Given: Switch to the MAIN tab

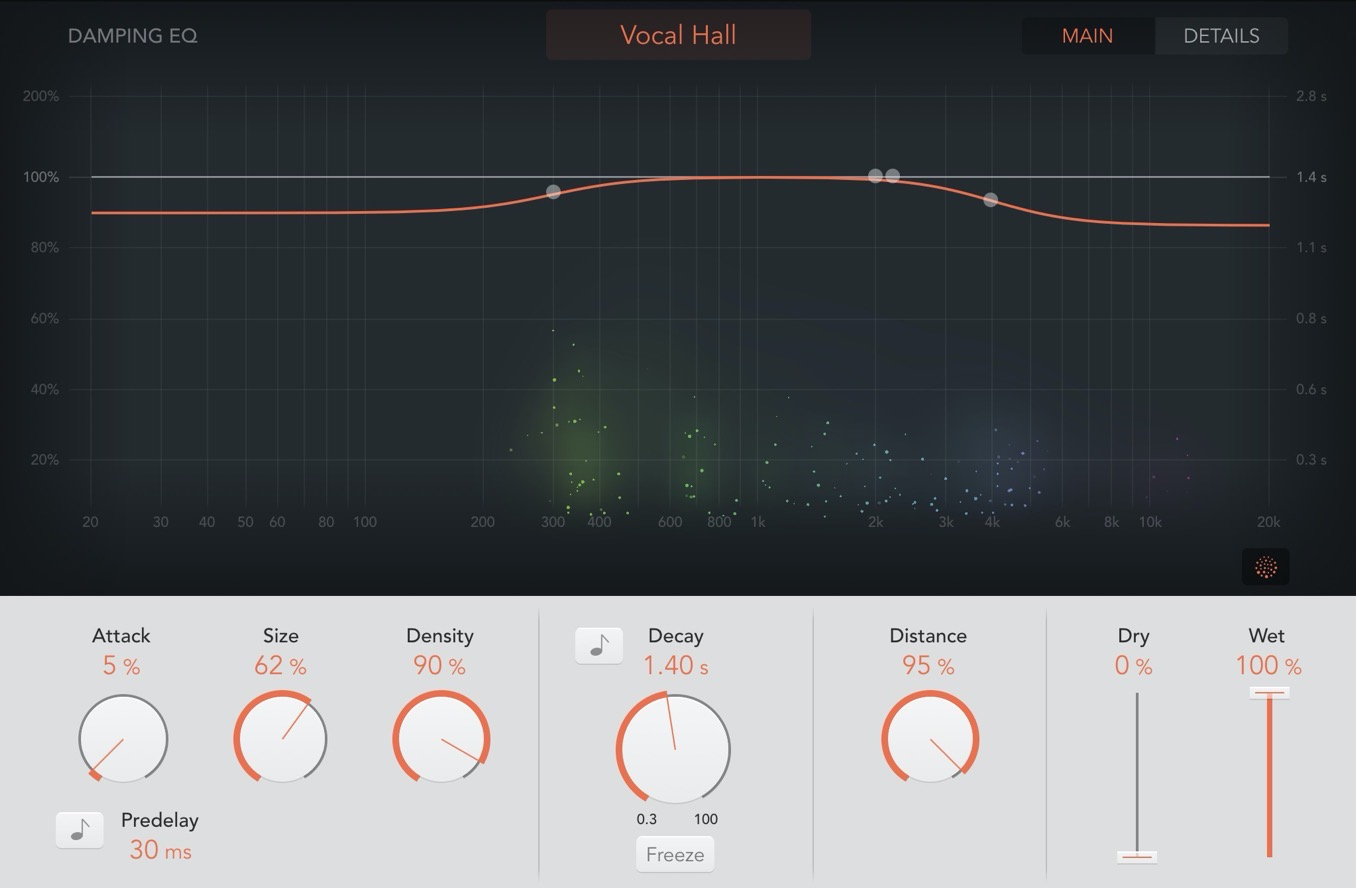Looking at the screenshot, I should 1087,36.
